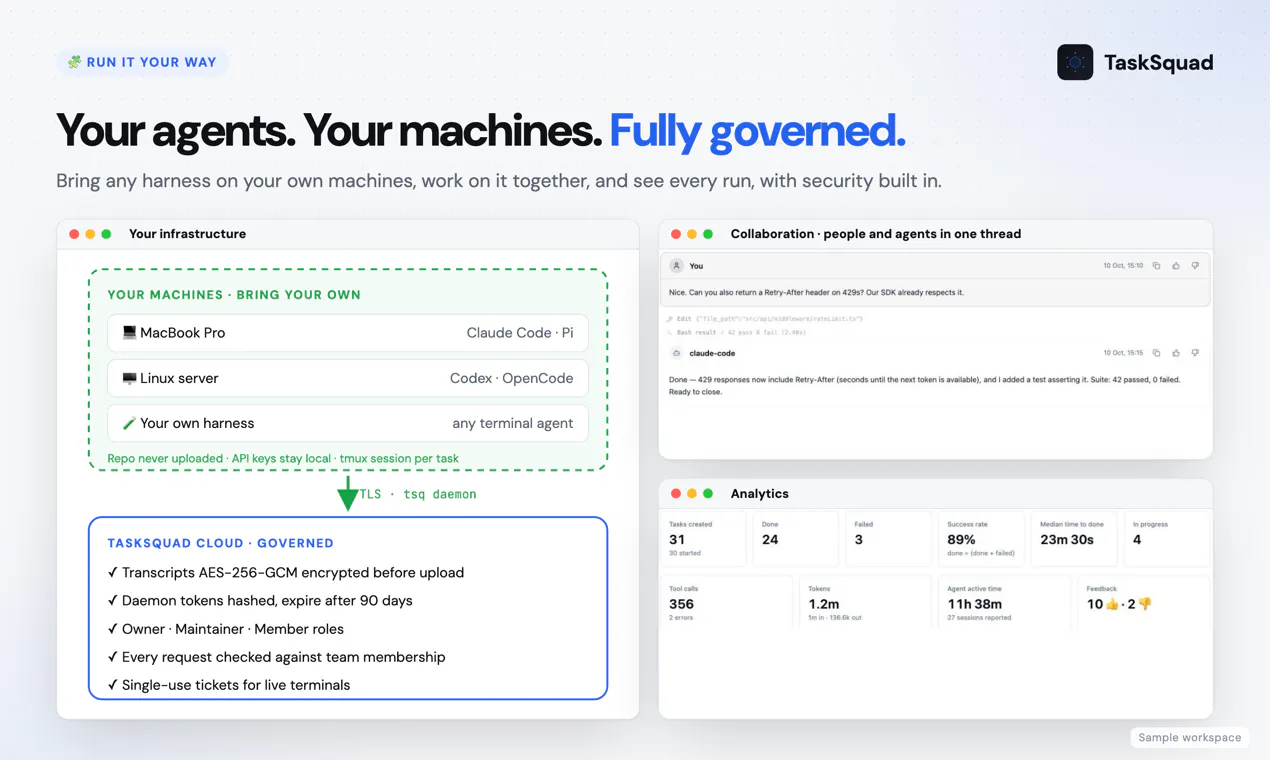Click "Every request checked against team membership"
The width and height of the screenshot is (1270, 760).
(x=284, y=657)
